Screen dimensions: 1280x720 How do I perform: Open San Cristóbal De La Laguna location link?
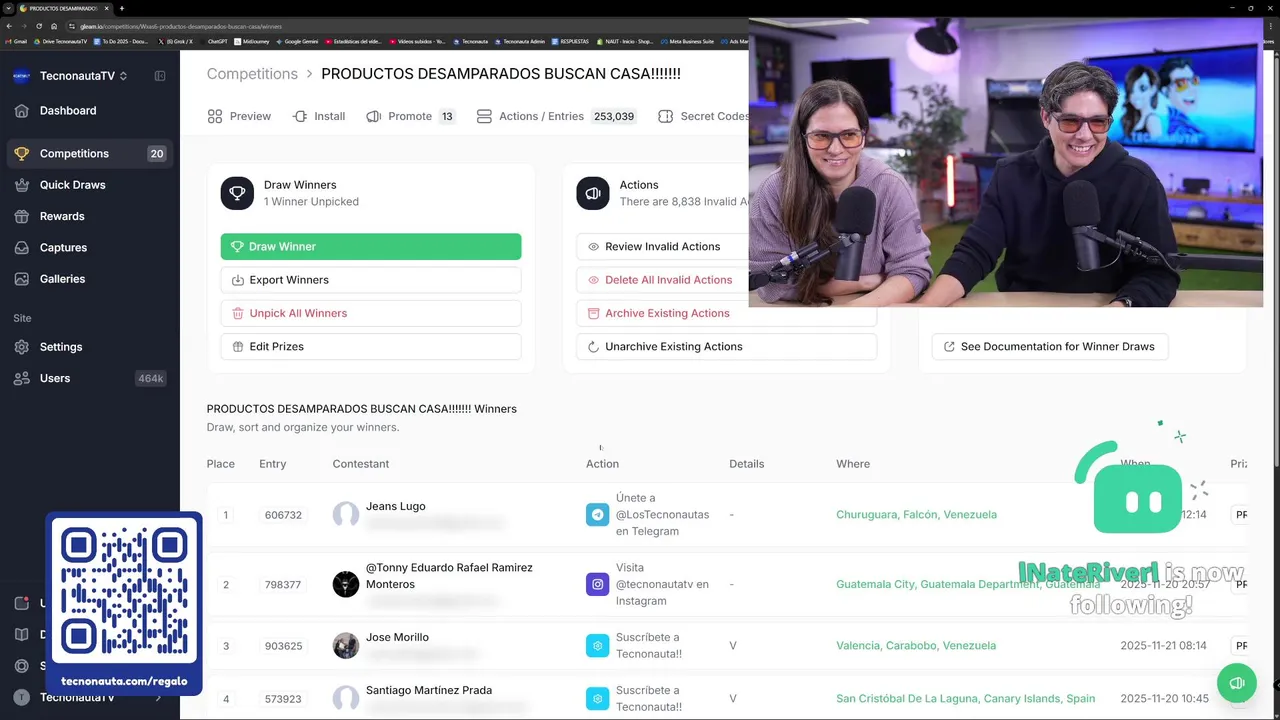(965, 699)
